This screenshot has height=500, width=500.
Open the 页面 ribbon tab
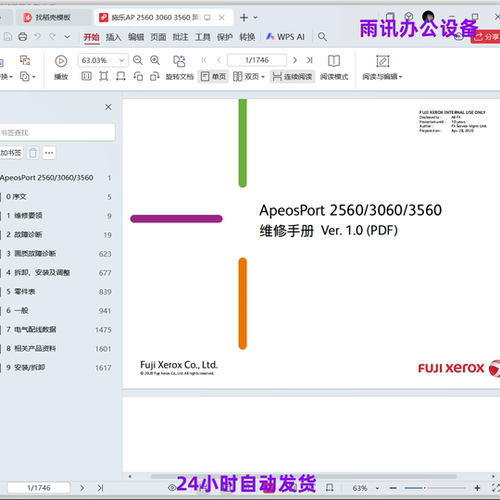point(158,37)
